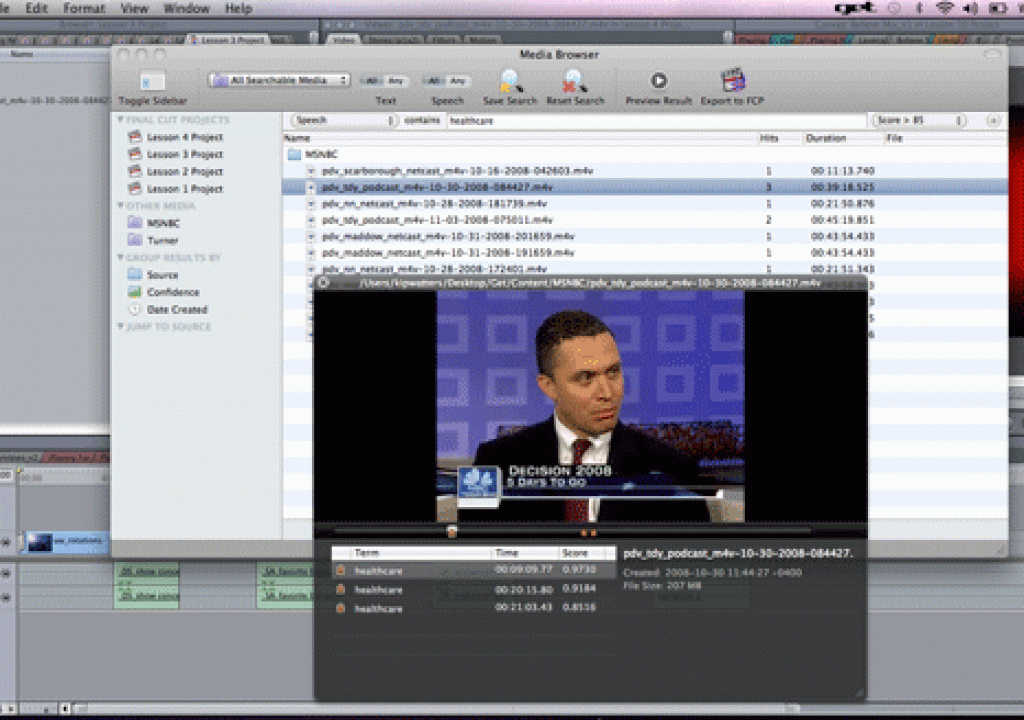This screenshot has height=720, width=1024.
Task: Add a search criterion with plus button
Action: pos(993,120)
